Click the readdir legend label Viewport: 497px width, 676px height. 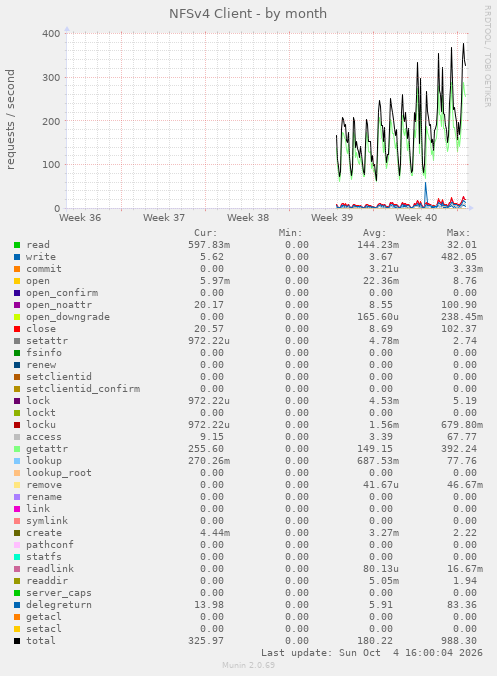point(47,581)
